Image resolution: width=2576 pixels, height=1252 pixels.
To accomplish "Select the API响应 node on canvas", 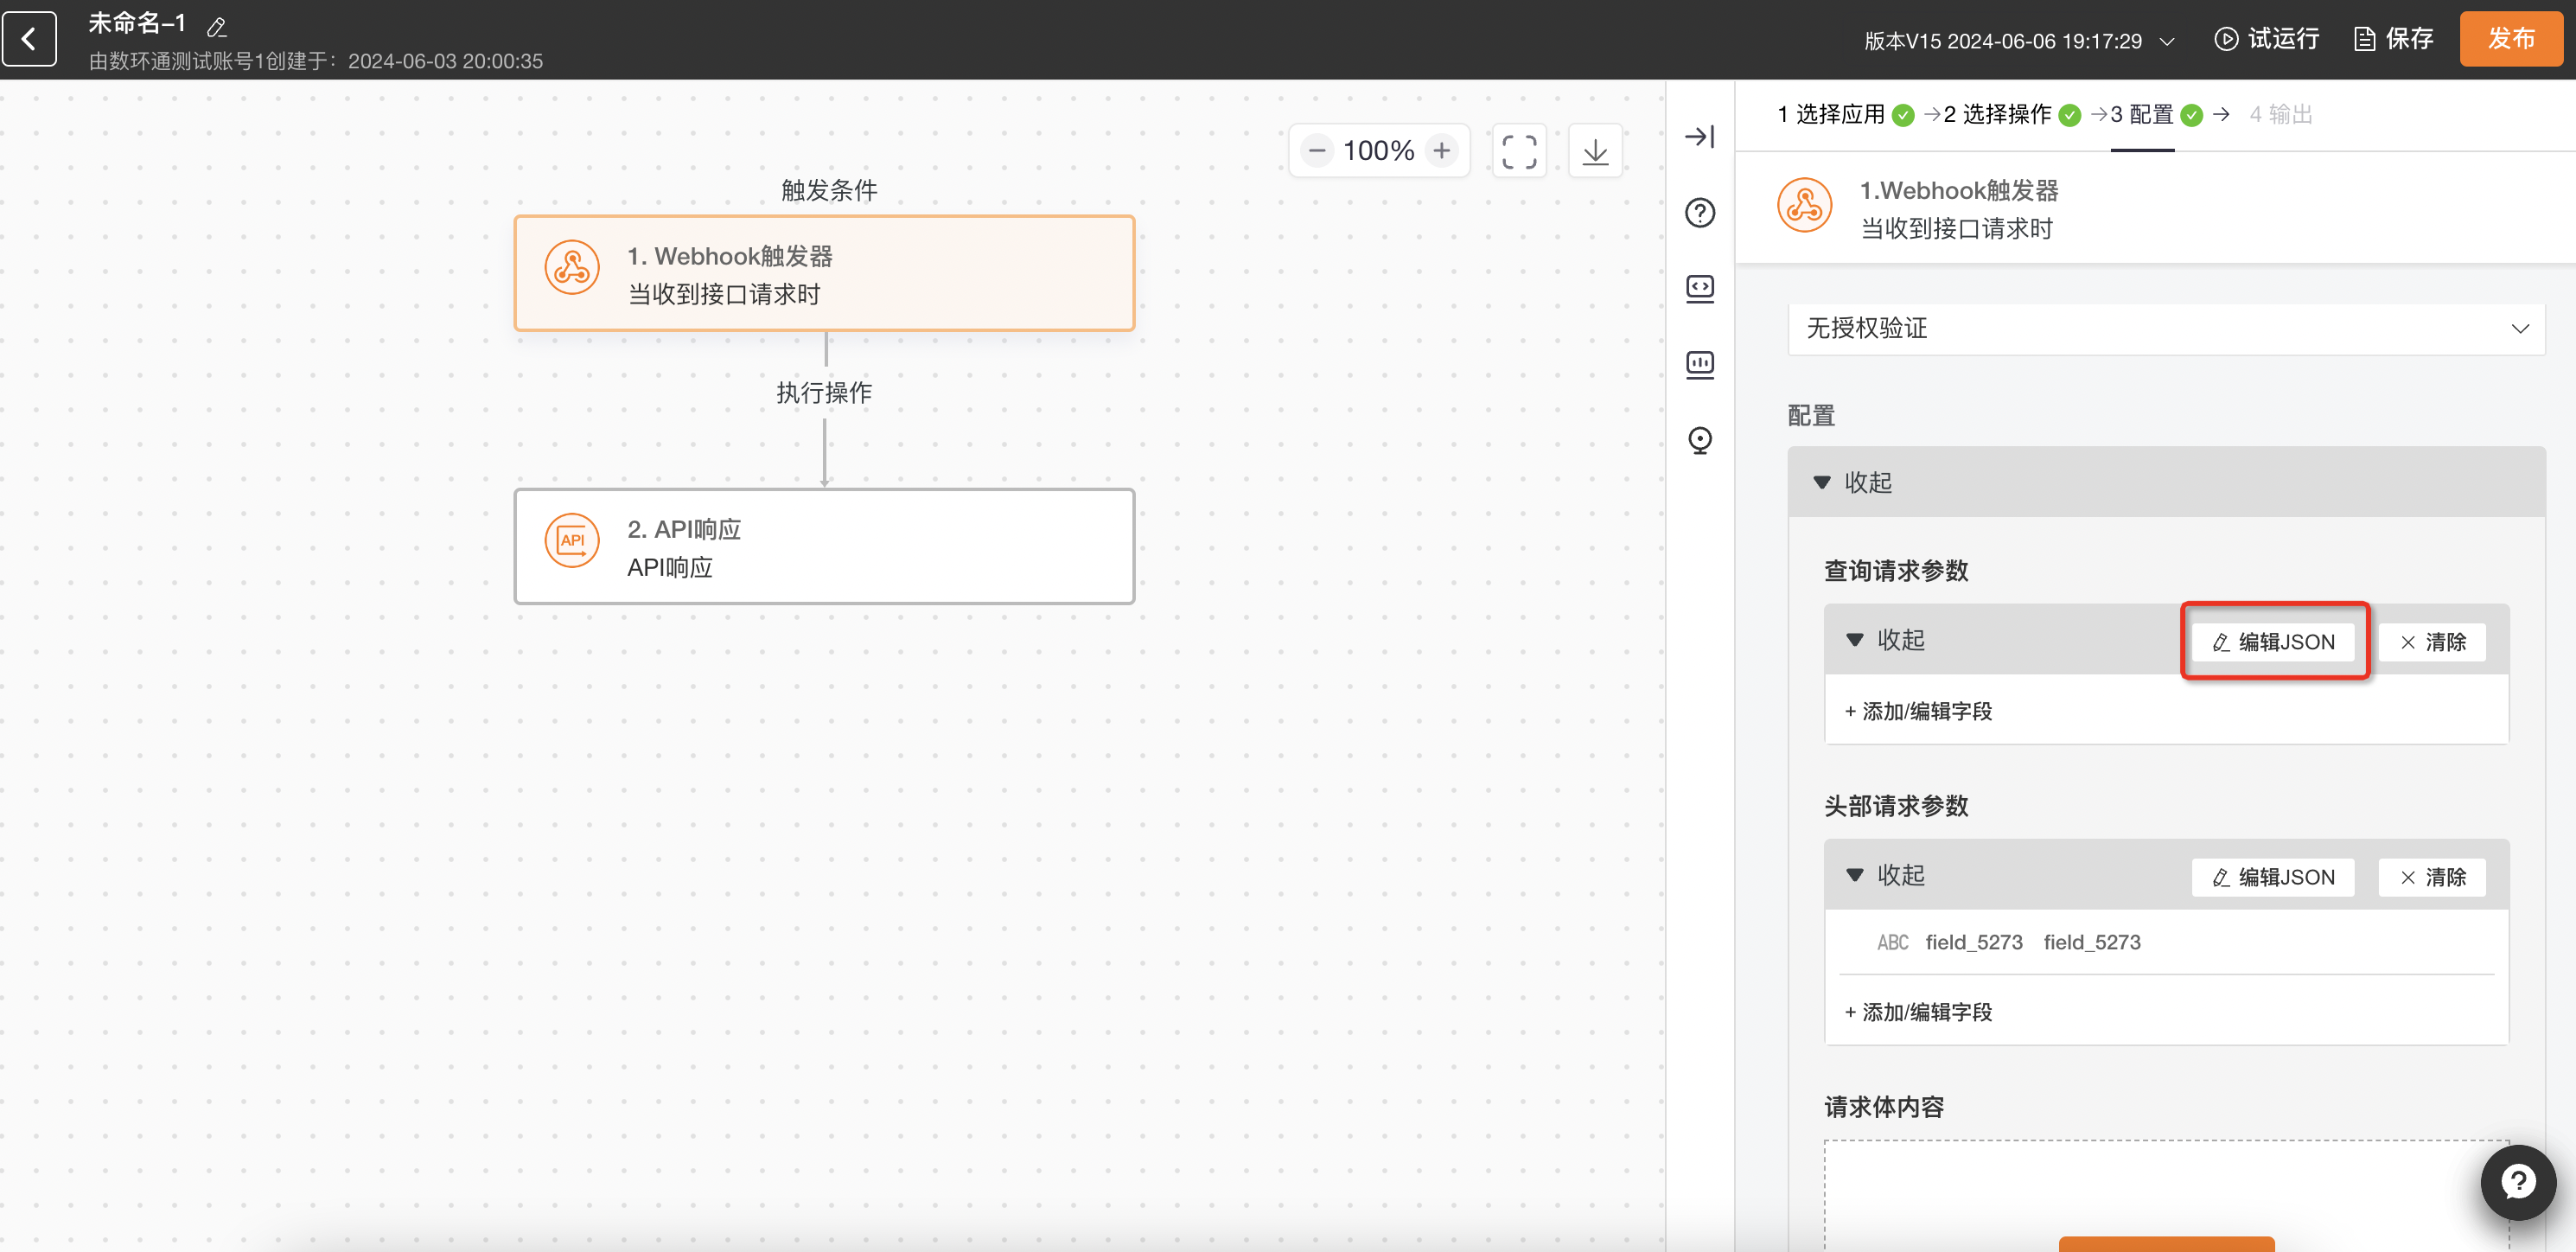I will click(824, 546).
